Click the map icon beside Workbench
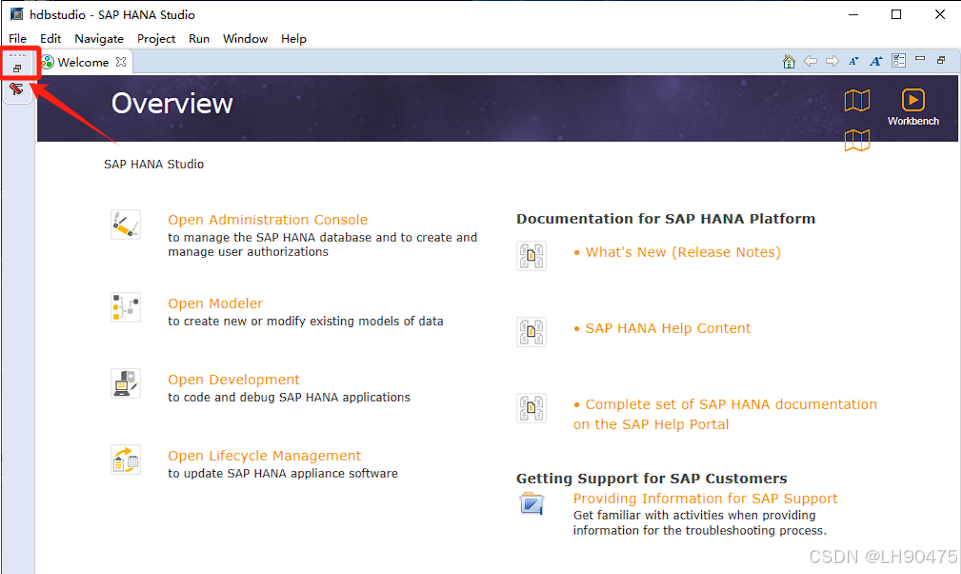The image size is (961, 574). 857,100
